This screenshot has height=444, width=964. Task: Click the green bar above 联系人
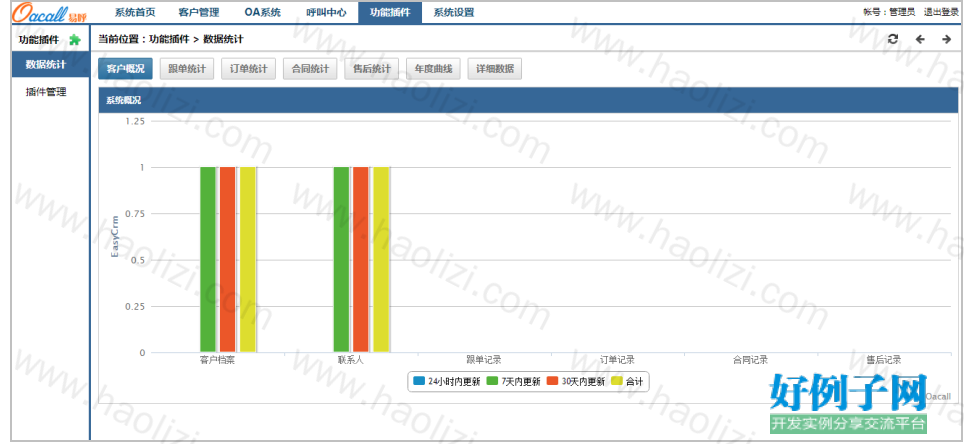tap(341, 260)
